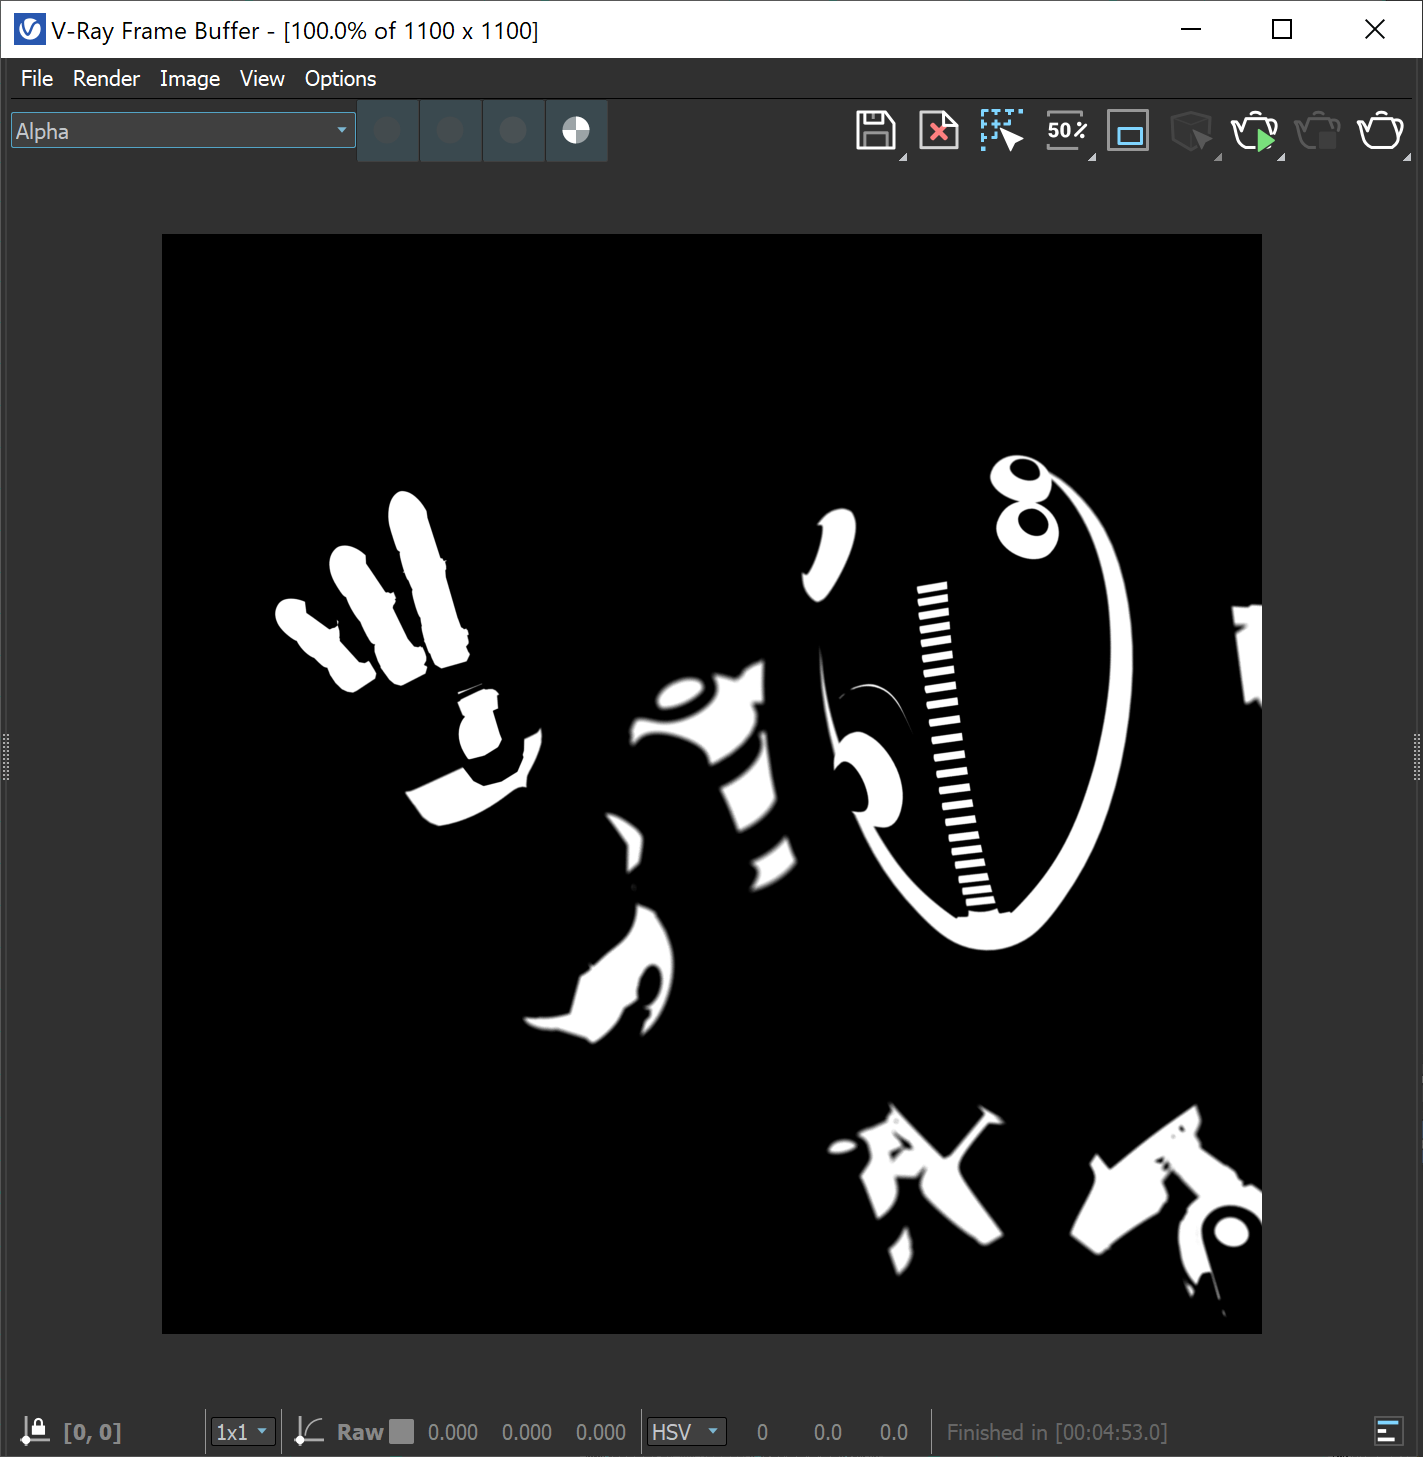
Task: Click the curve corrections icon
Action: (x=309, y=1431)
